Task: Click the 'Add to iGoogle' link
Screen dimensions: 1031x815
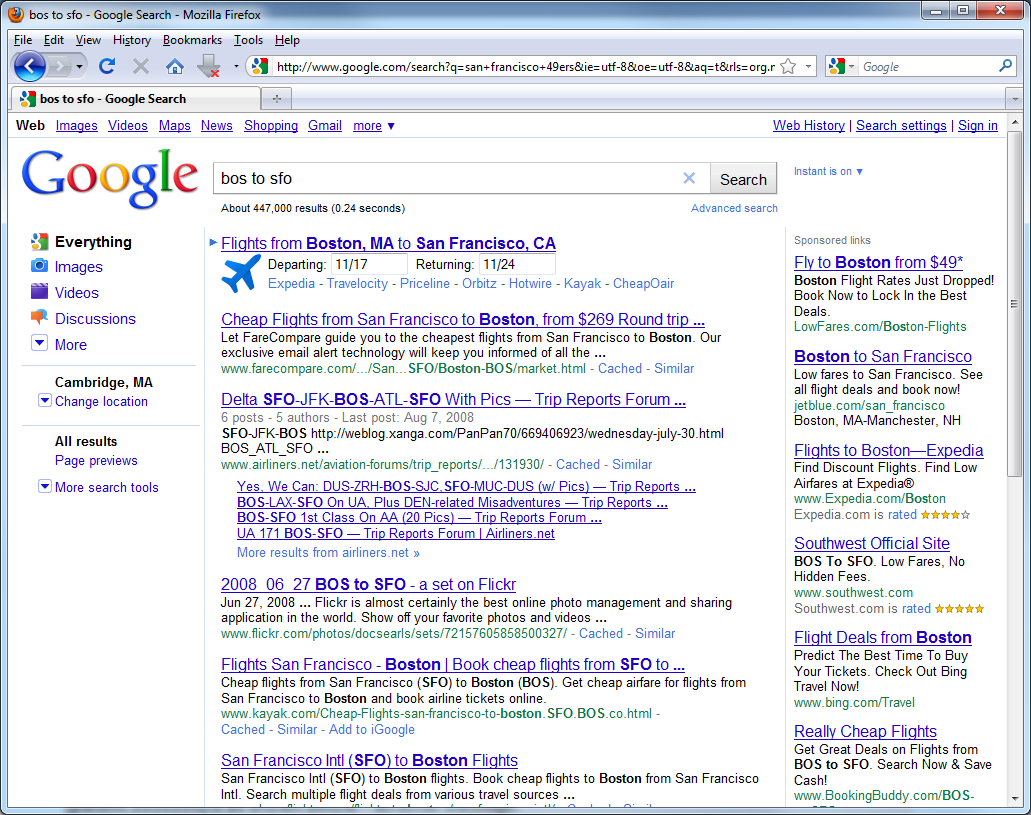Action: point(372,729)
